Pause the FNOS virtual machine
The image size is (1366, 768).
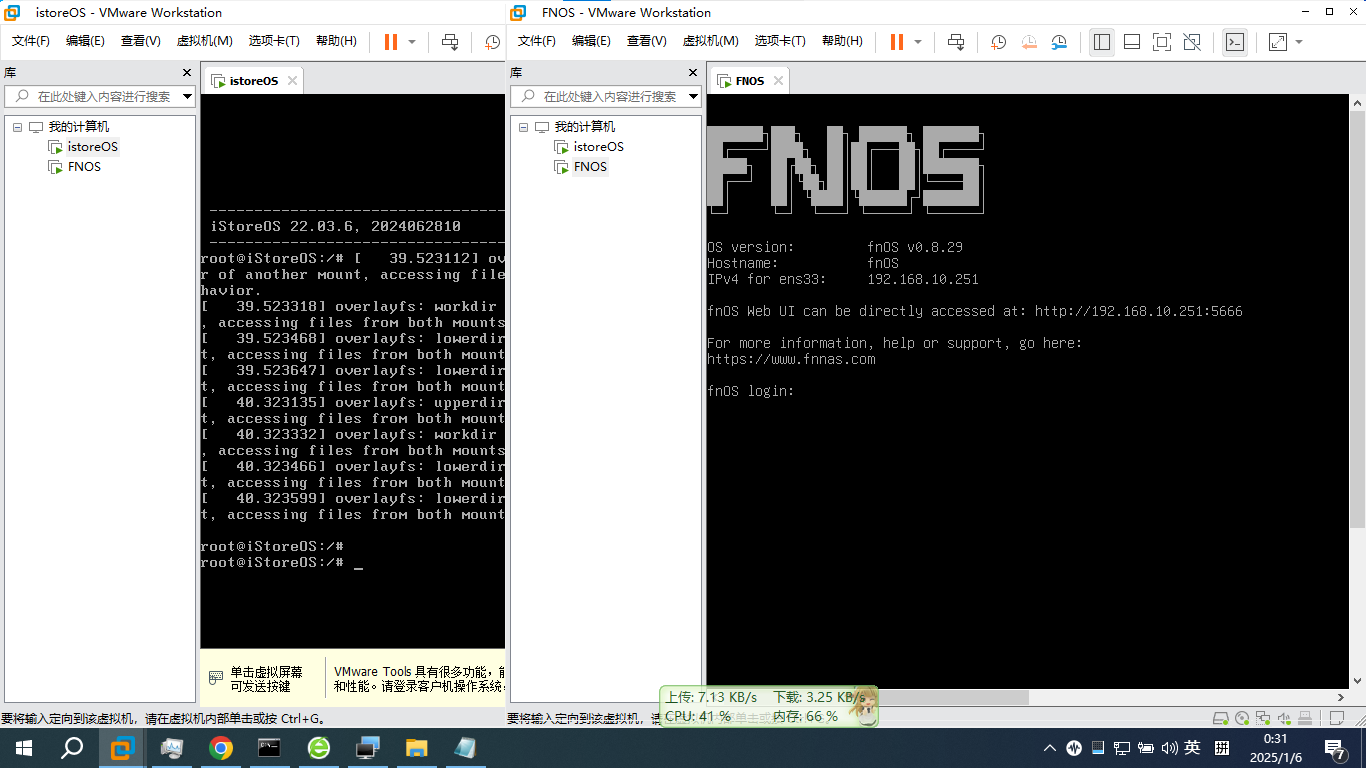pos(897,42)
